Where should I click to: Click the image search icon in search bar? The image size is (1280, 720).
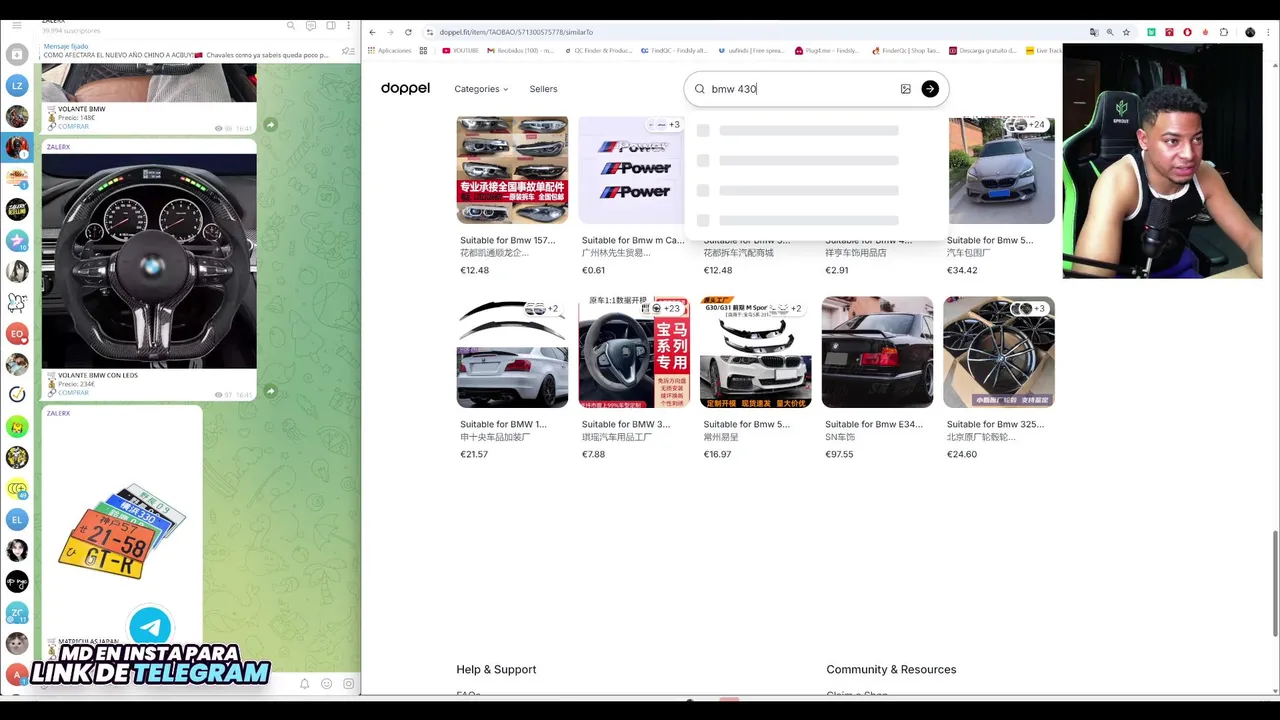point(905,89)
